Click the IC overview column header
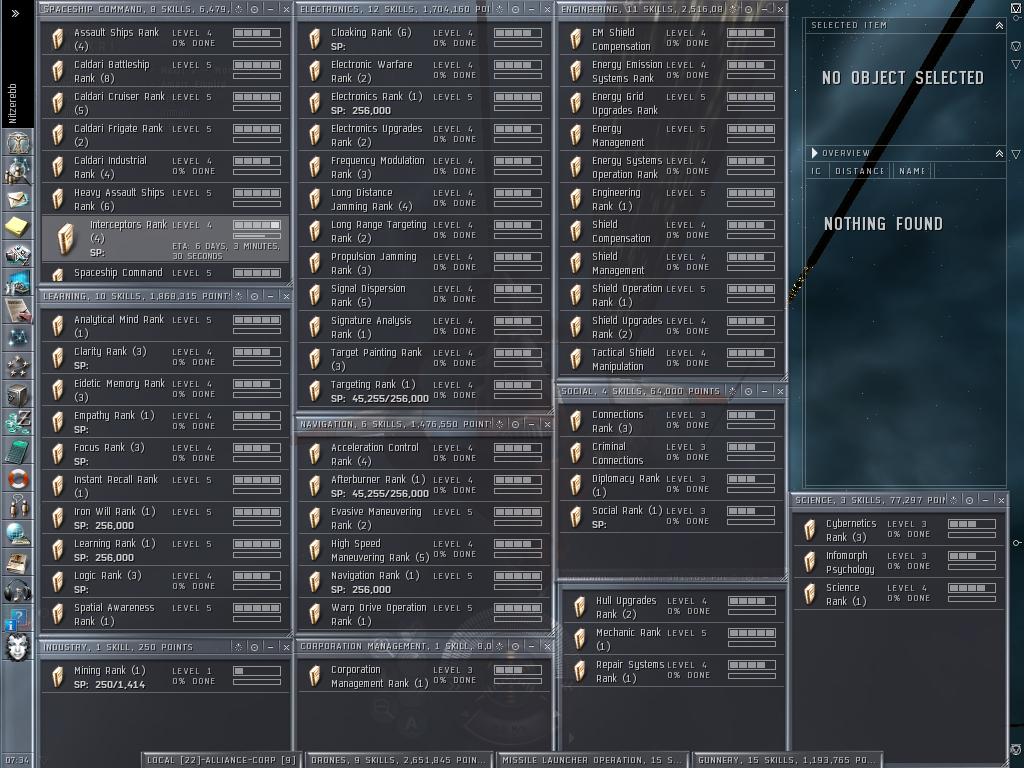The image size is (1024, 768). 816,171
